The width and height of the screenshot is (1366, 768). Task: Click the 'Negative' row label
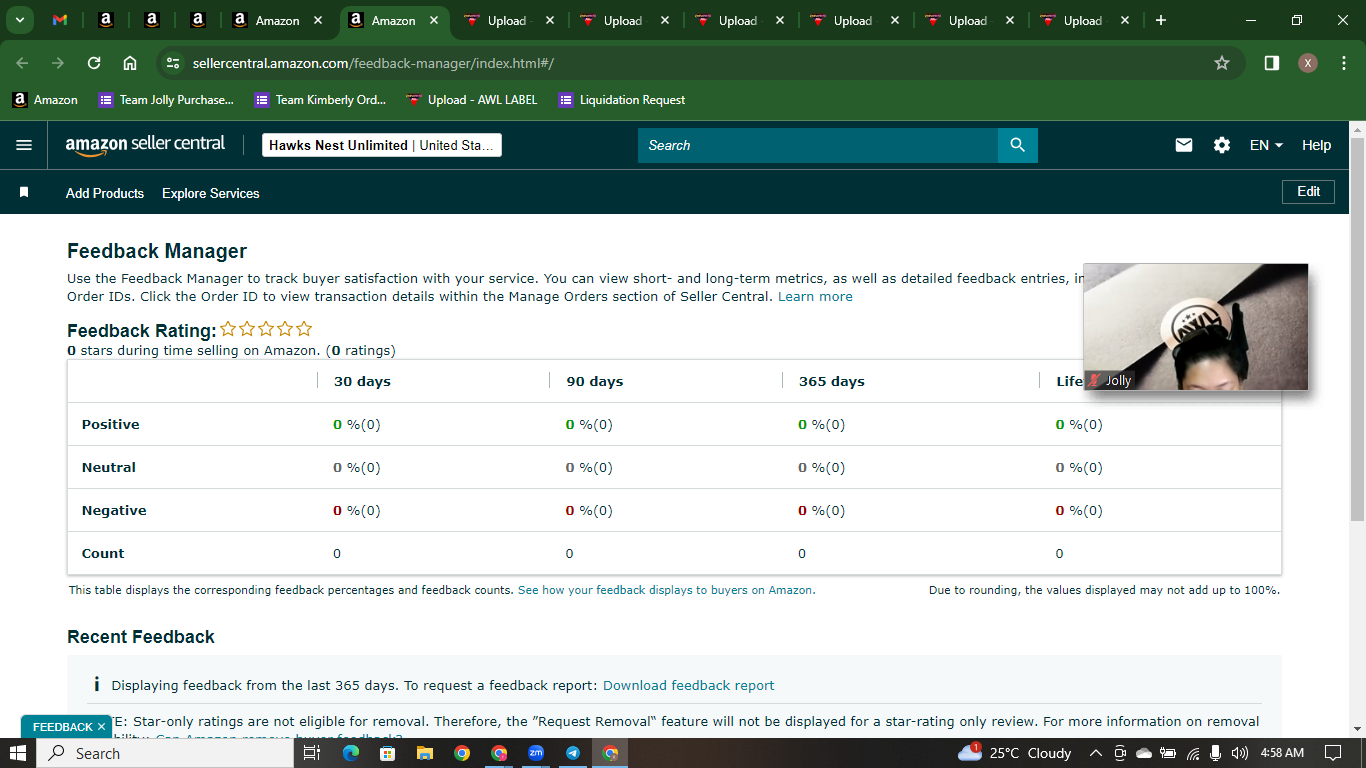114,510
